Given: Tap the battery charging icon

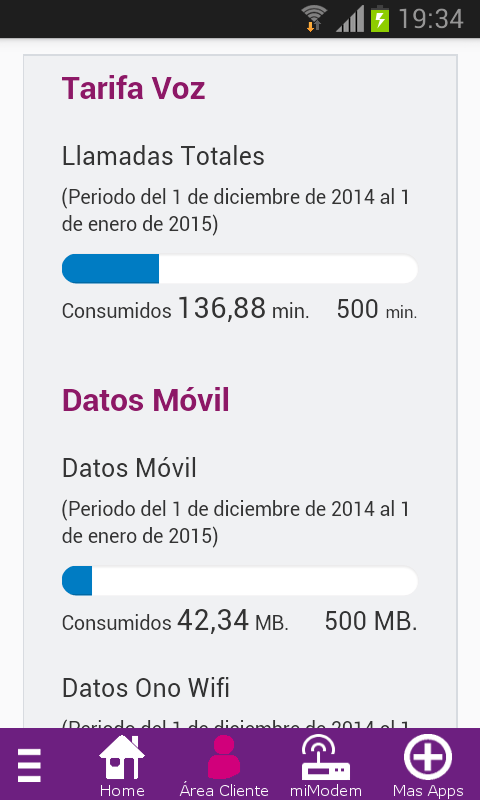Looking at the screenshot, I should (x=380, y=18).
